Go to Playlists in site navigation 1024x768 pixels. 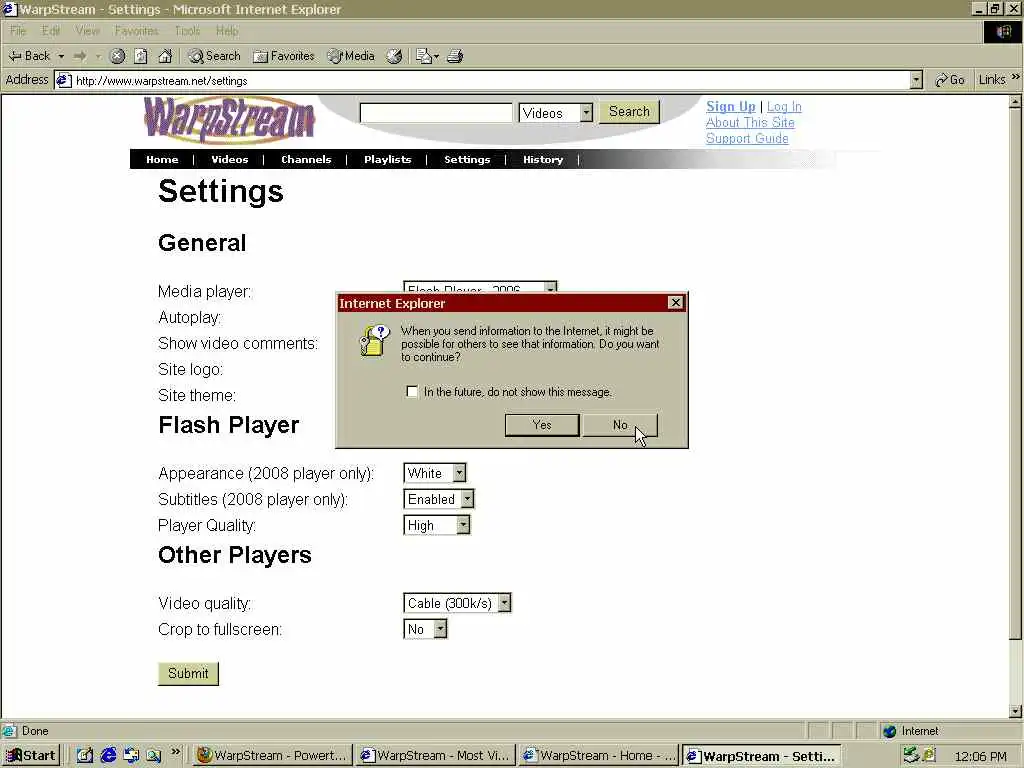click(x=387, y=159)
